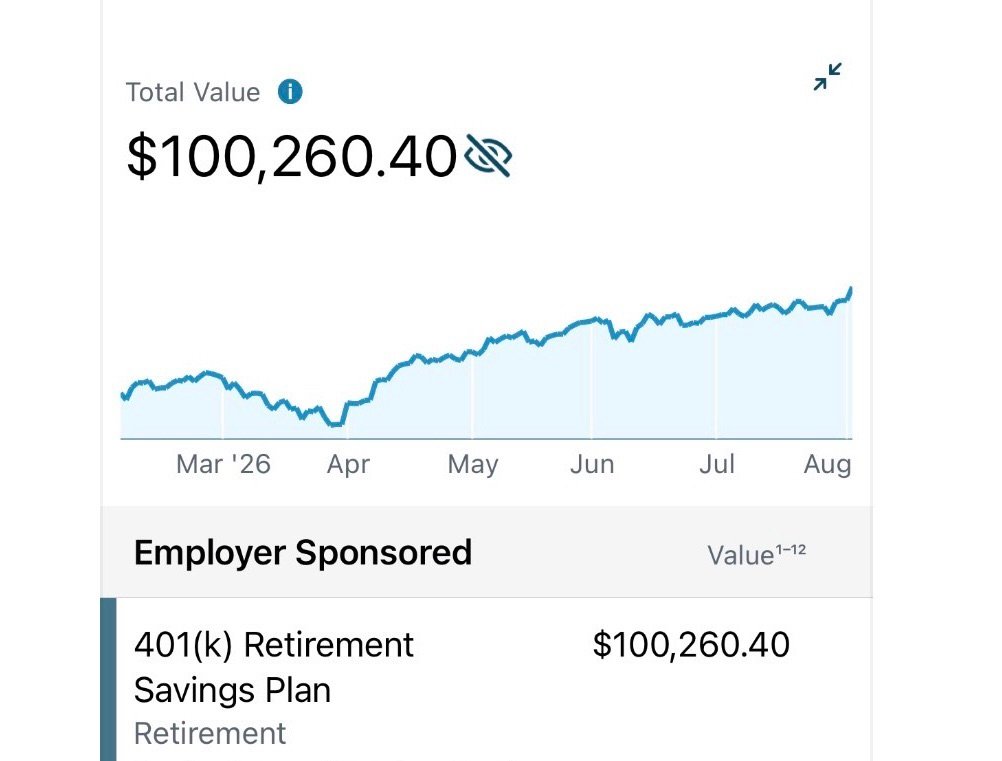Viewport: 1002px width, 761px height.
Task: Click the Total Value label
Action: click(x=193, y=92)
